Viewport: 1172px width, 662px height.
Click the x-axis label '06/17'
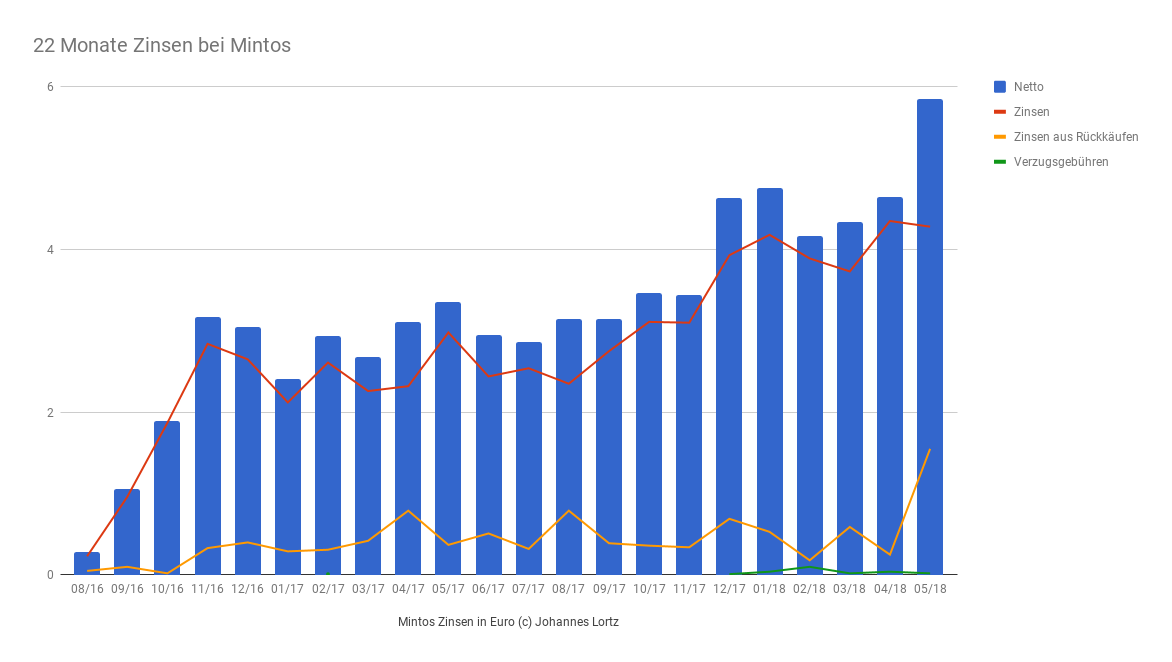click(488, 589)
